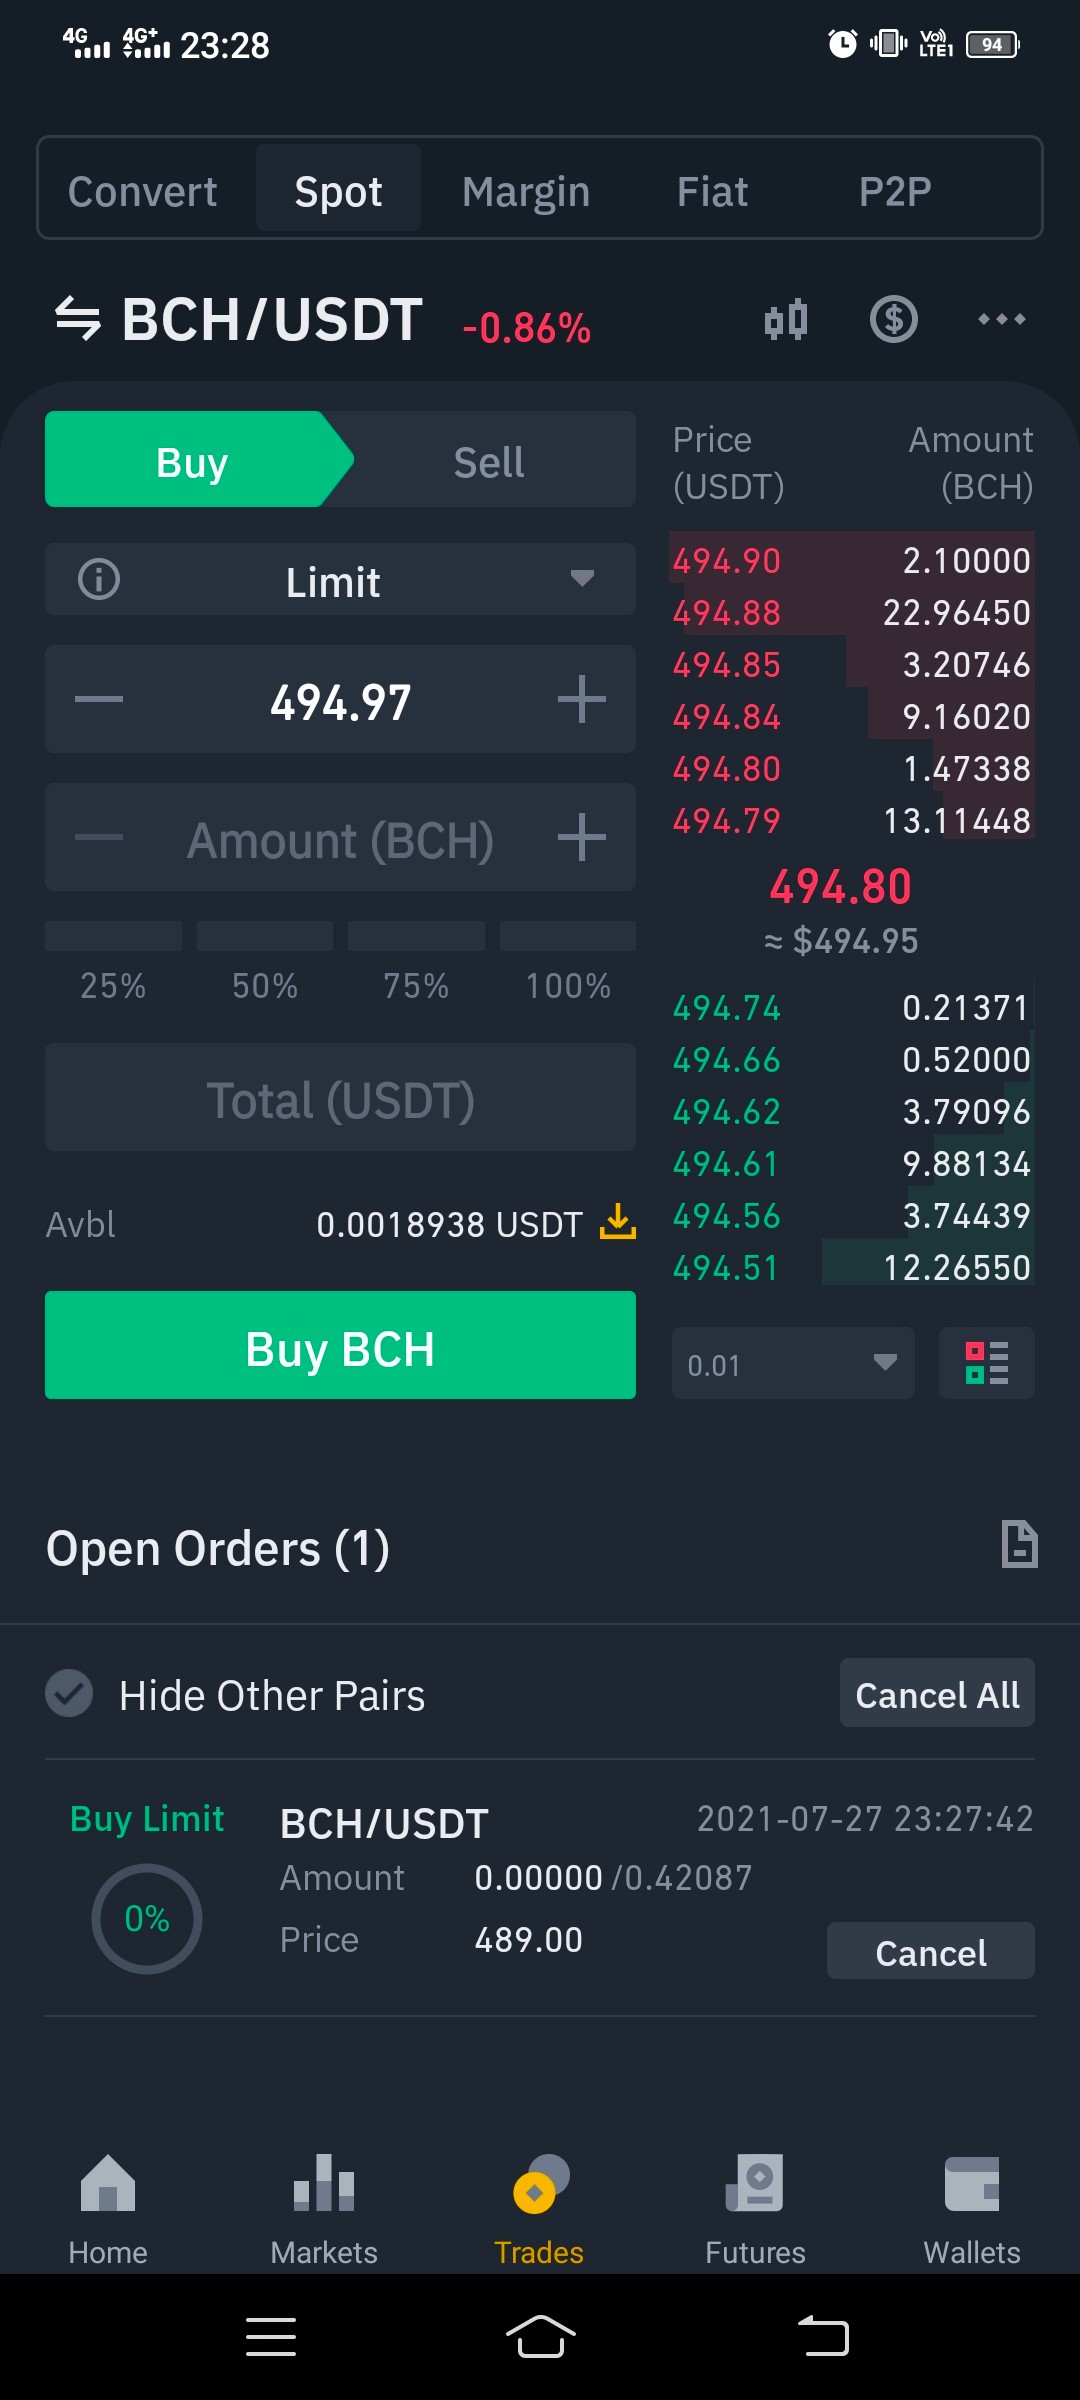
Task: Switch to the Sell side toggle
Action: point(489,460)
